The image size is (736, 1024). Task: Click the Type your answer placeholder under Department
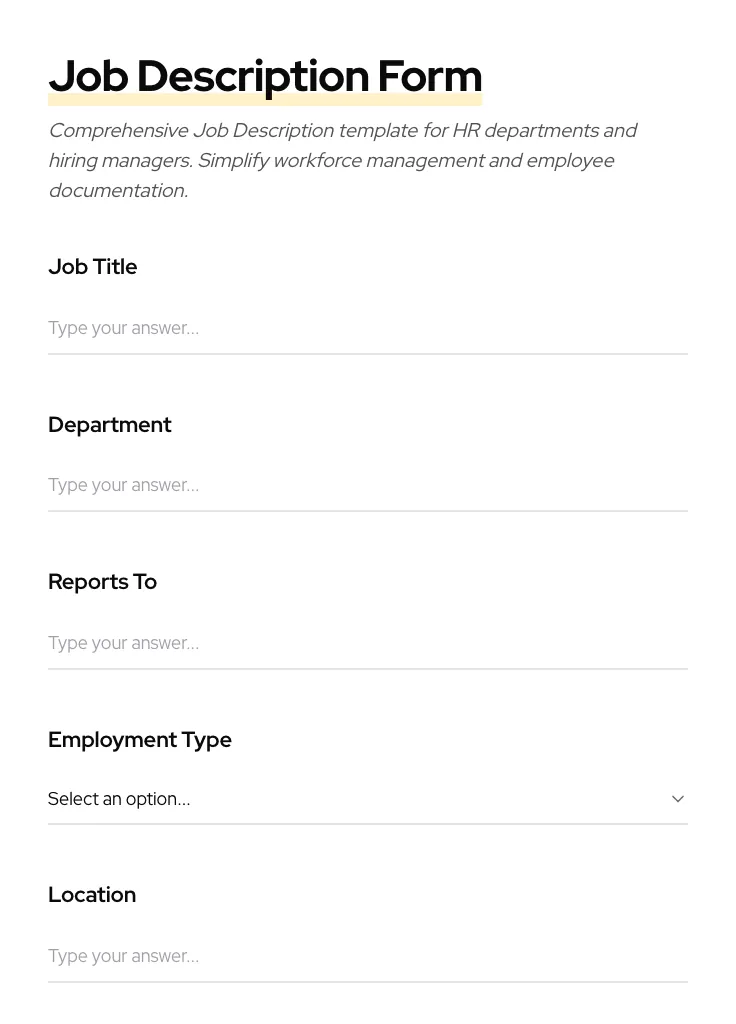pyautogui.click(x=123, y=485)
